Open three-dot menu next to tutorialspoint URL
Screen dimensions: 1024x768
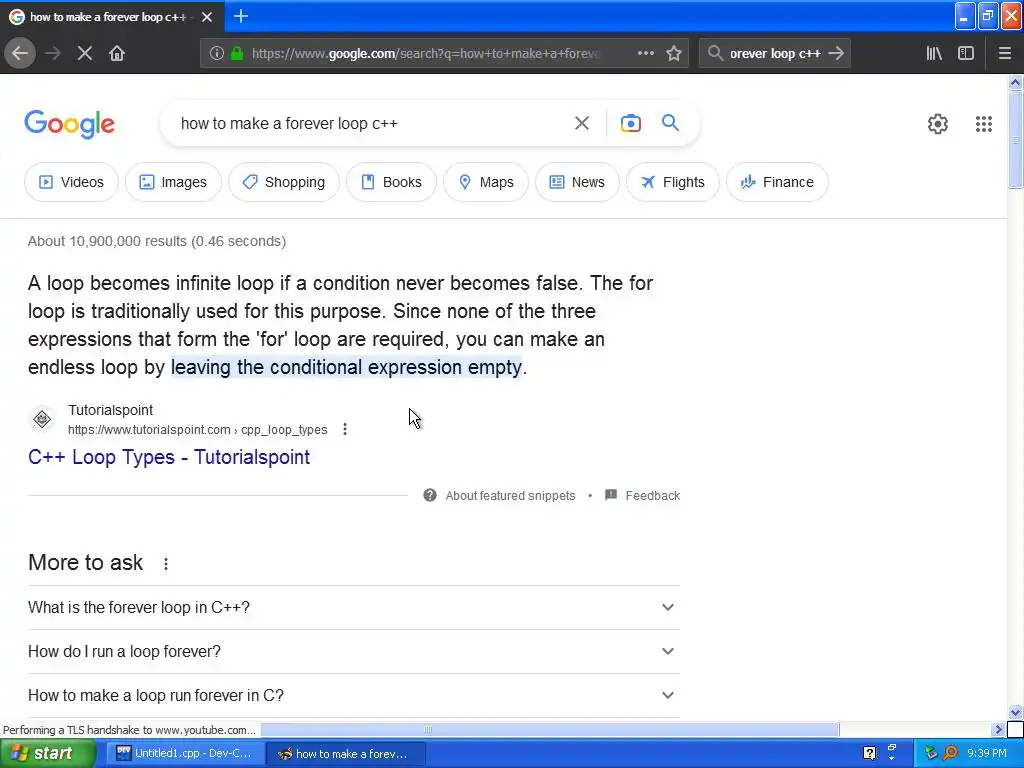[x=345, y=429]
